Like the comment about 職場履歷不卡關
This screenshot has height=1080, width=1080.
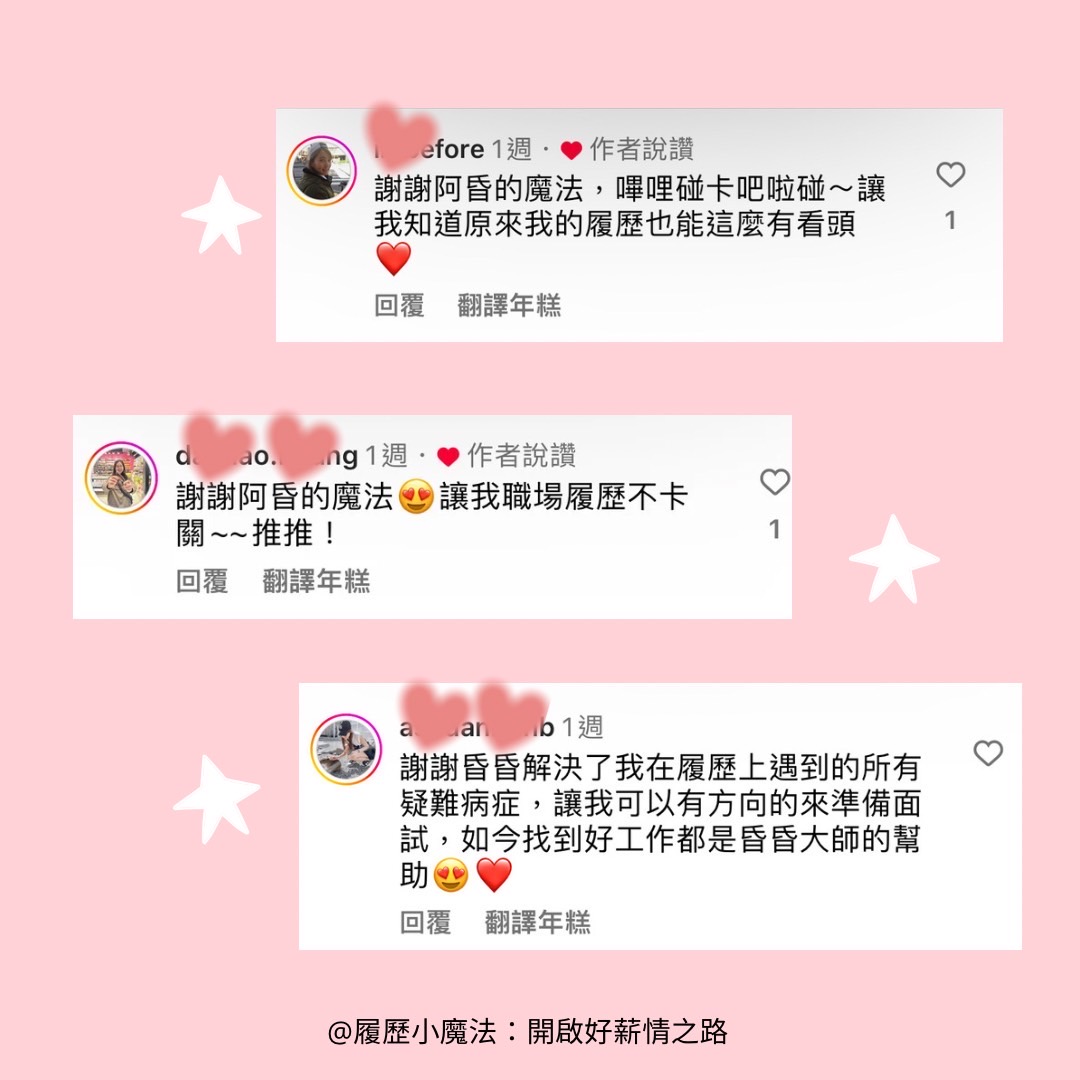(774, 481)
